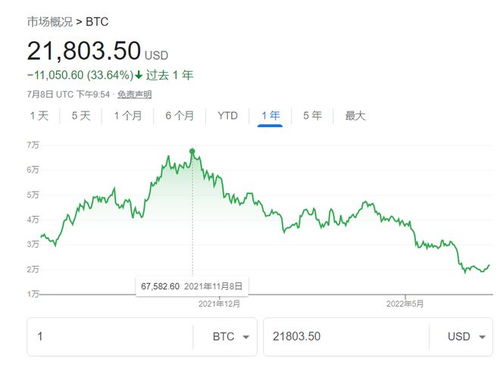
Task: Switch to the 5 天 range tab
Action: coord(81,116)
